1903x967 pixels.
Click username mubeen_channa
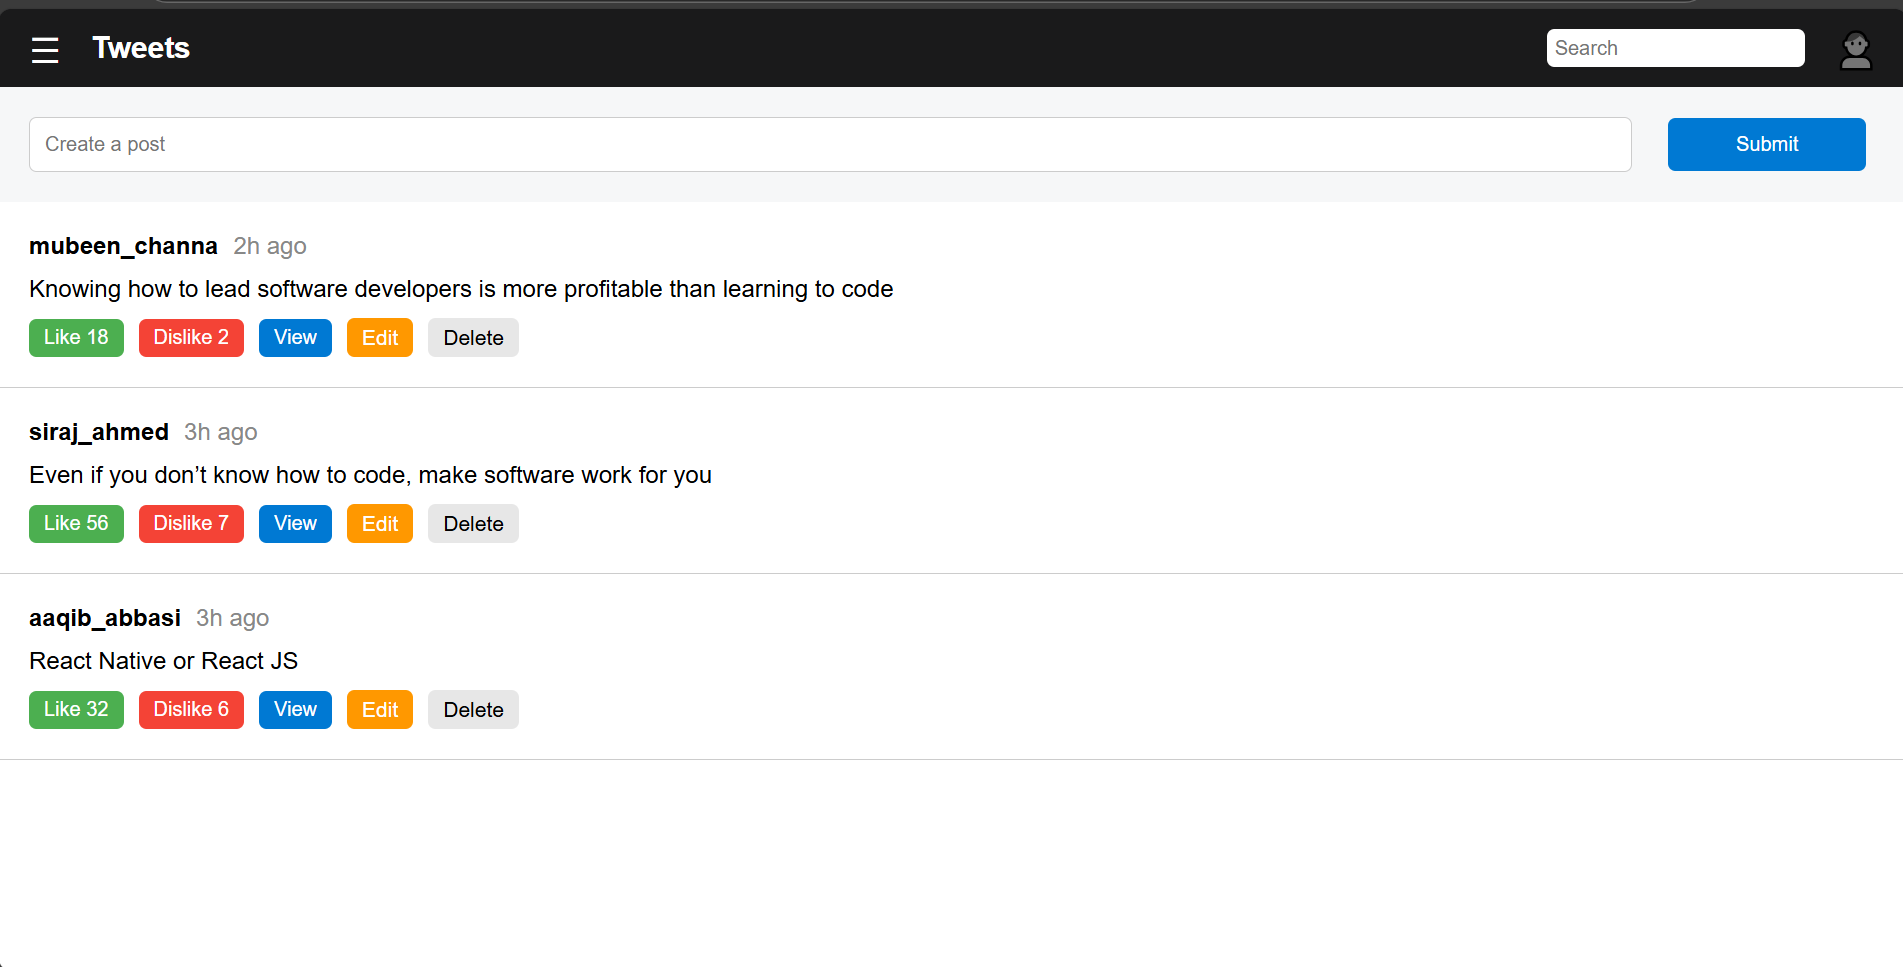point(123,246)
